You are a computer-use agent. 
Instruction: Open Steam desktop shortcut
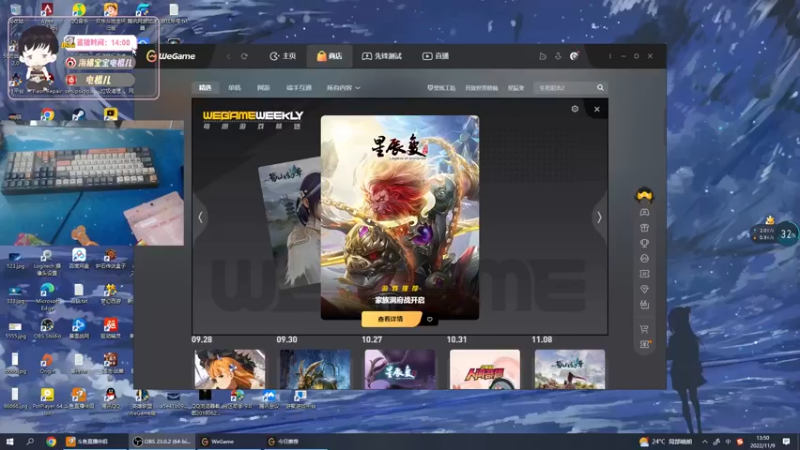[78, 115]
